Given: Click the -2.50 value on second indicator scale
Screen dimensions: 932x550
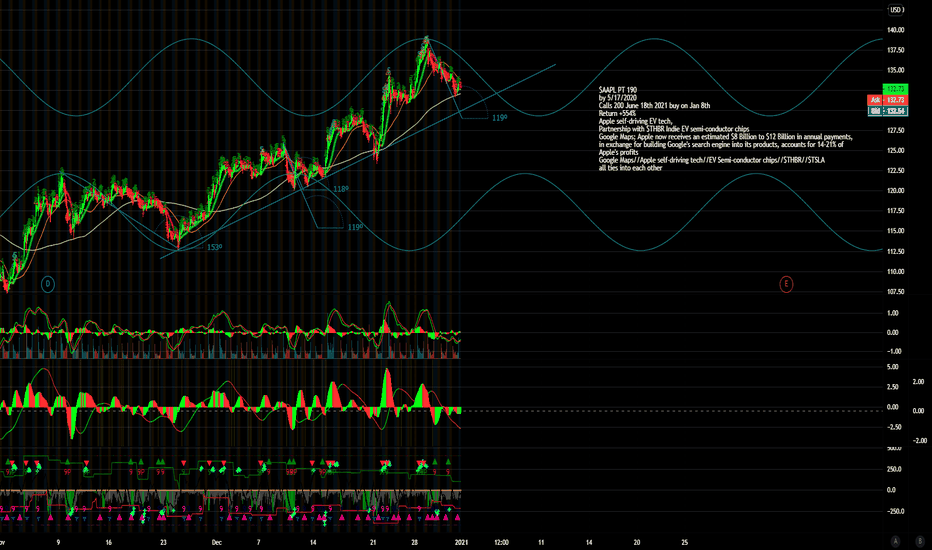Looking at the screenshot, I should (x=894, y=428).
